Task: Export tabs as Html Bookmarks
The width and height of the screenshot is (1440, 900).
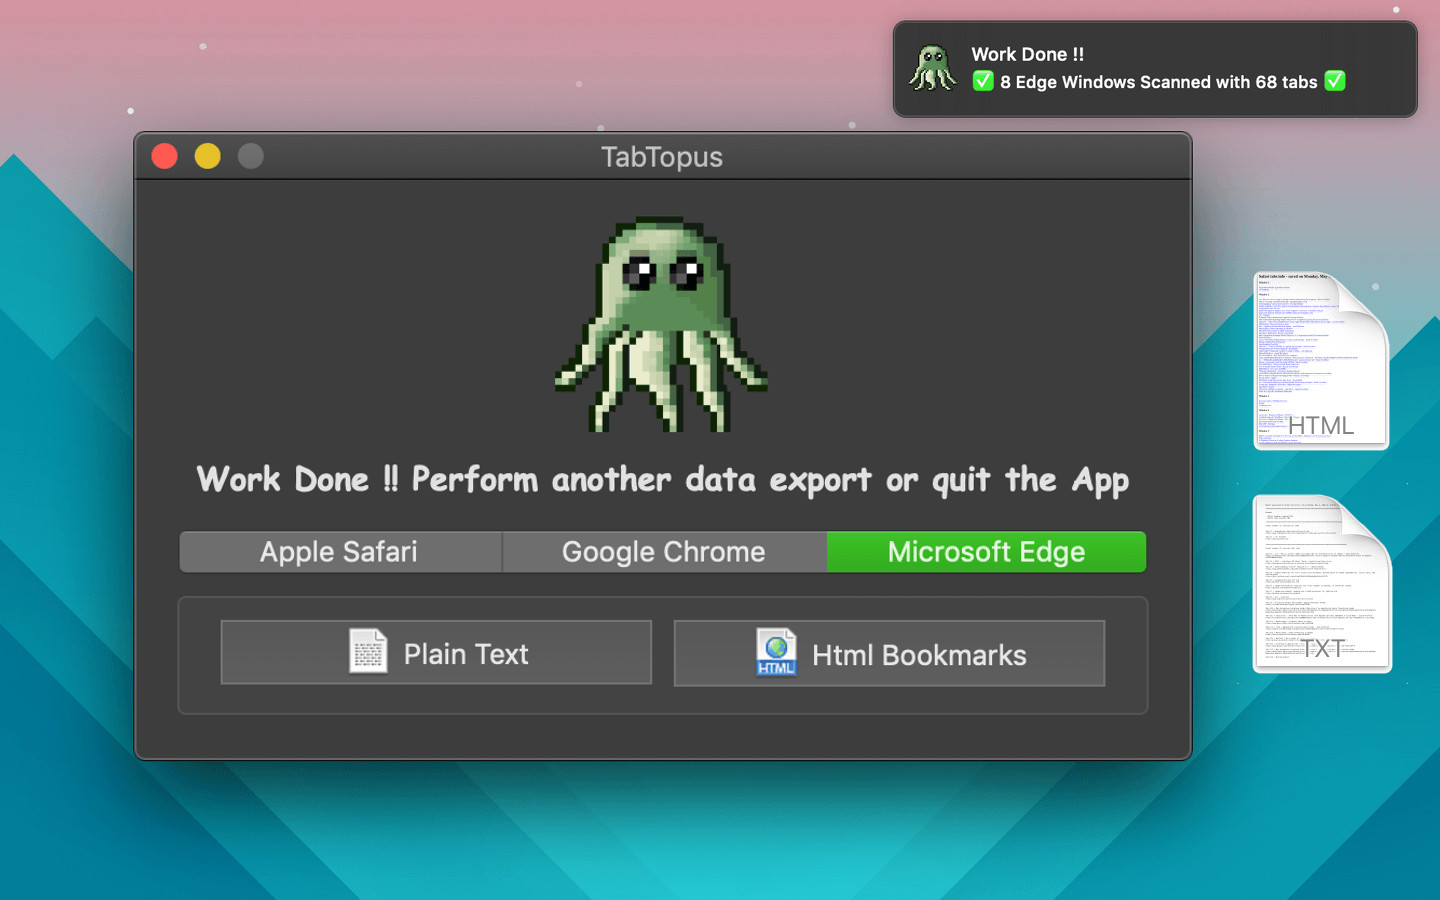Action: [x=889, y=654]
